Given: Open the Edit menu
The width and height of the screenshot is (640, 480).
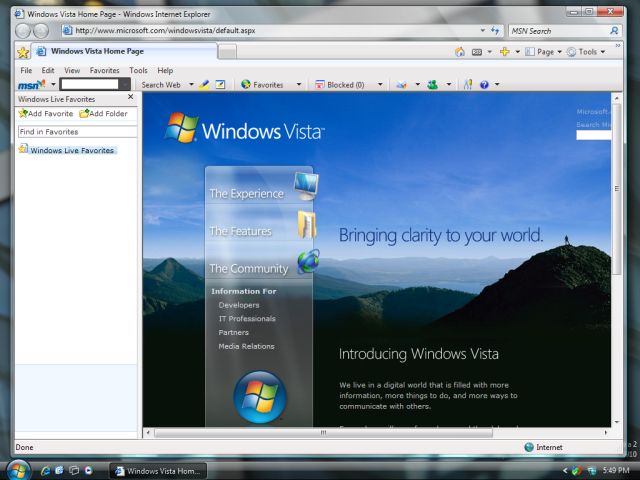Looking at the screenshot, I should pyautogui.click(x=48, y=71).
